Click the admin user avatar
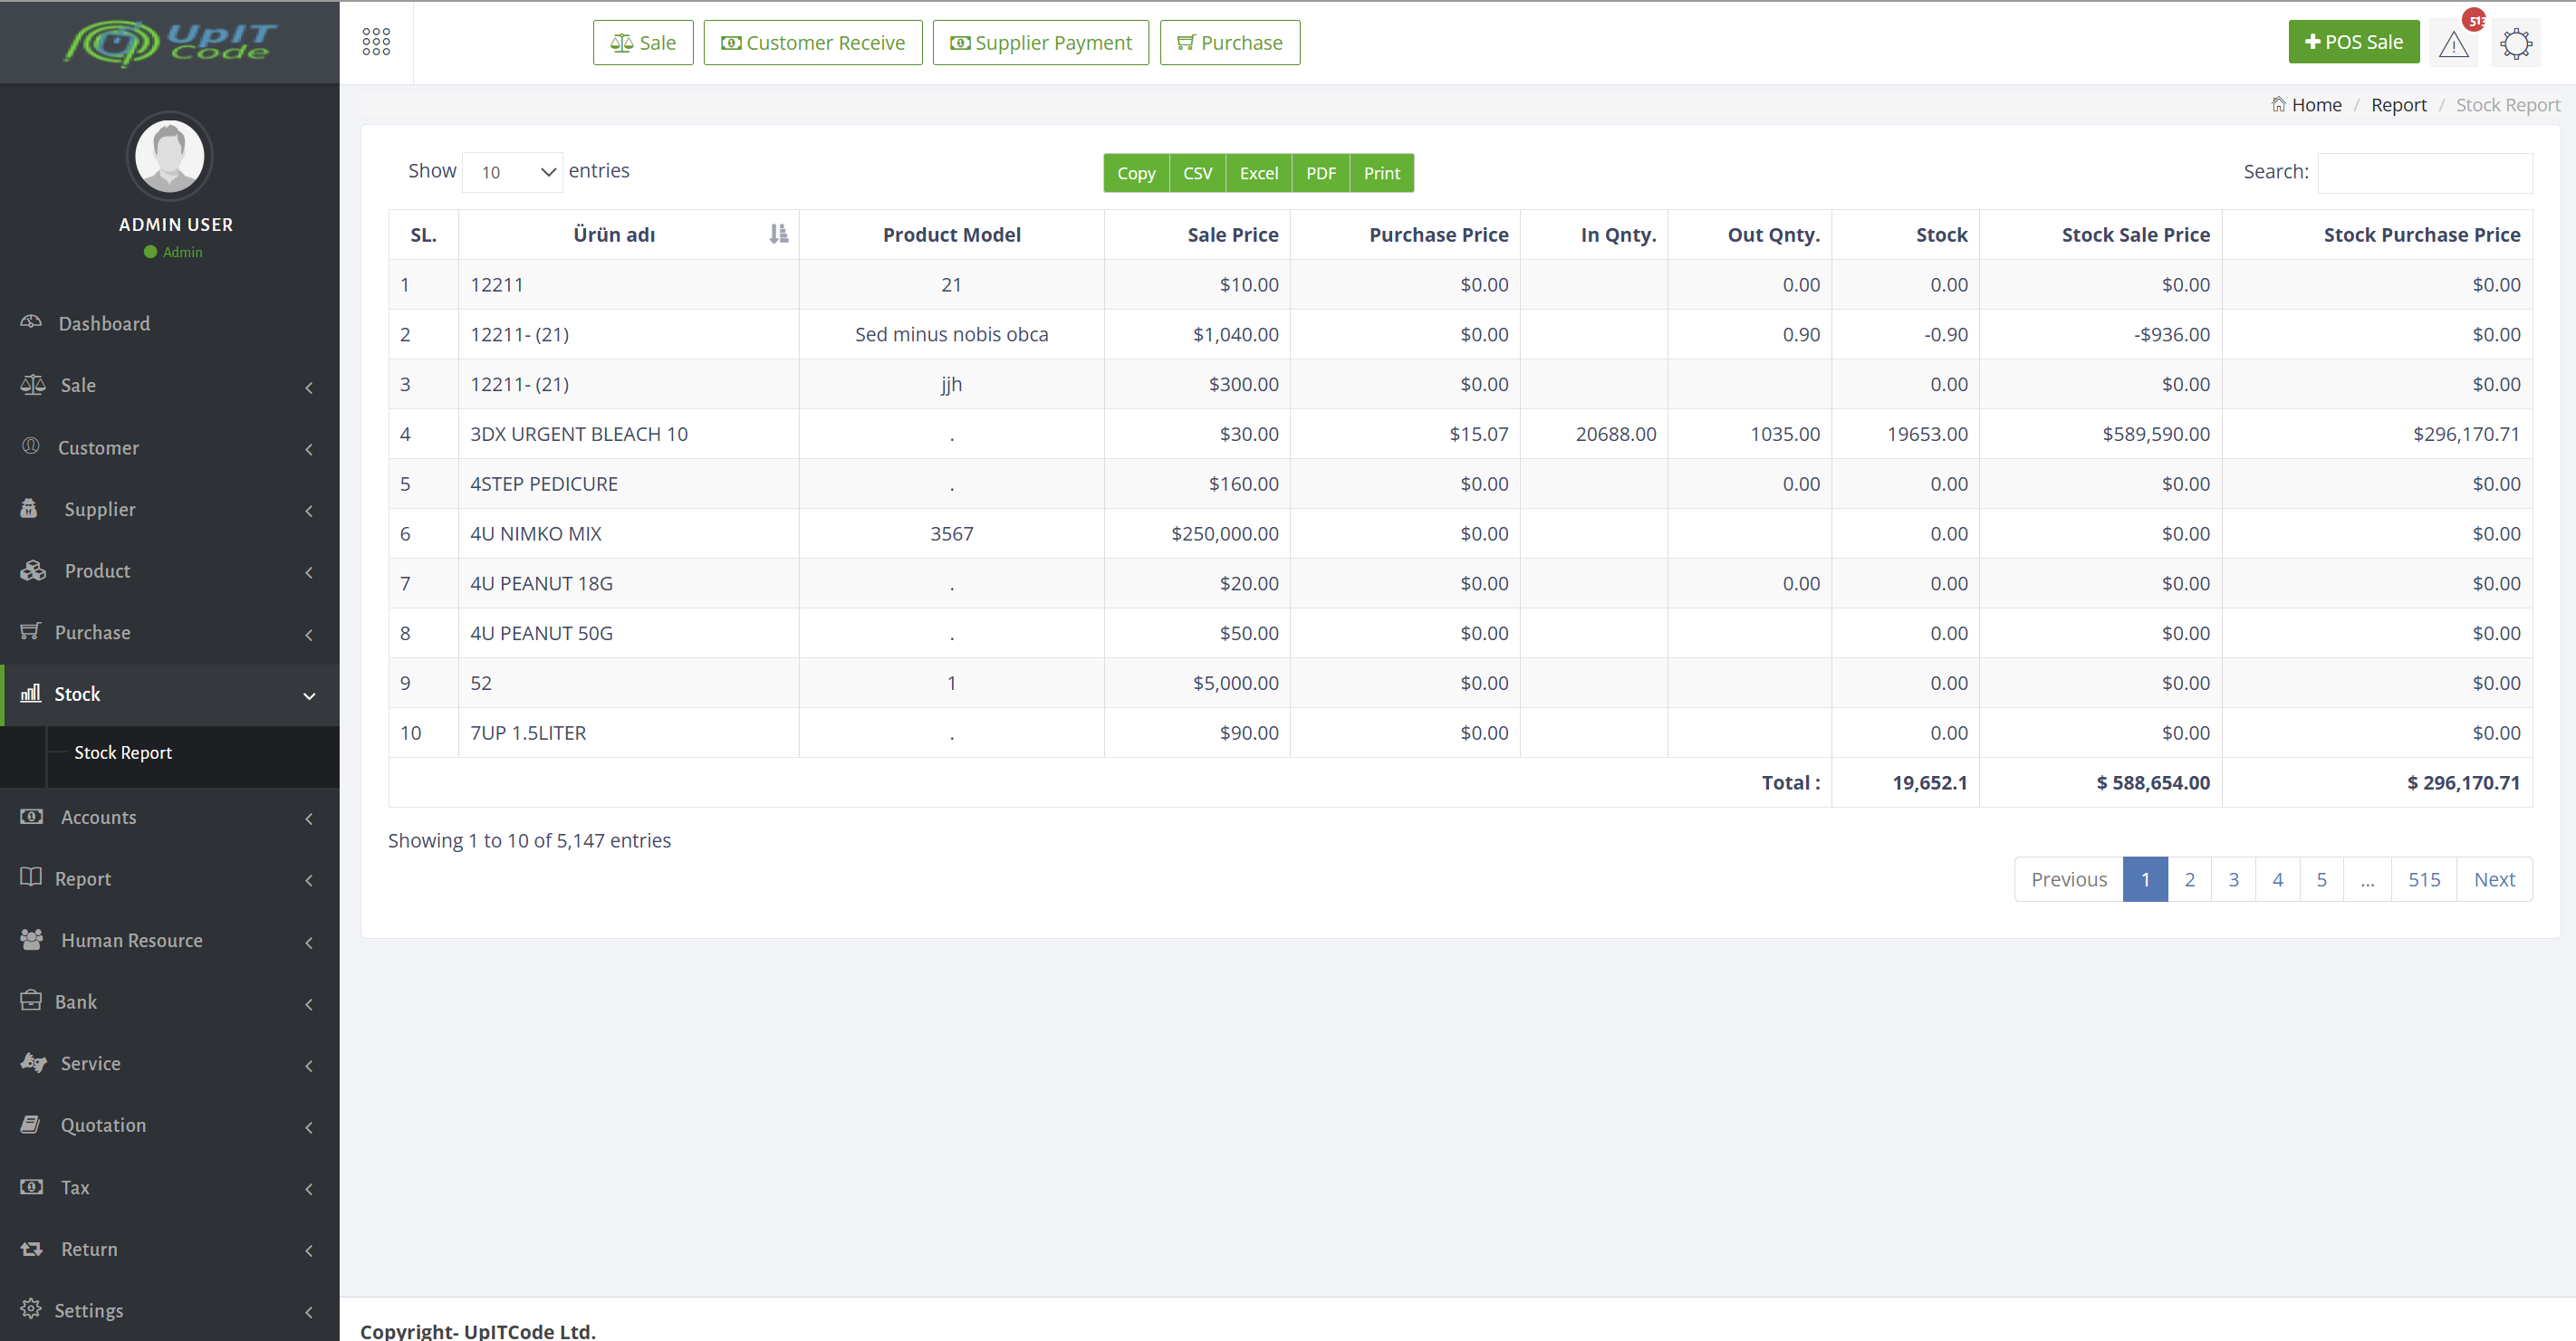 [170, 156]
